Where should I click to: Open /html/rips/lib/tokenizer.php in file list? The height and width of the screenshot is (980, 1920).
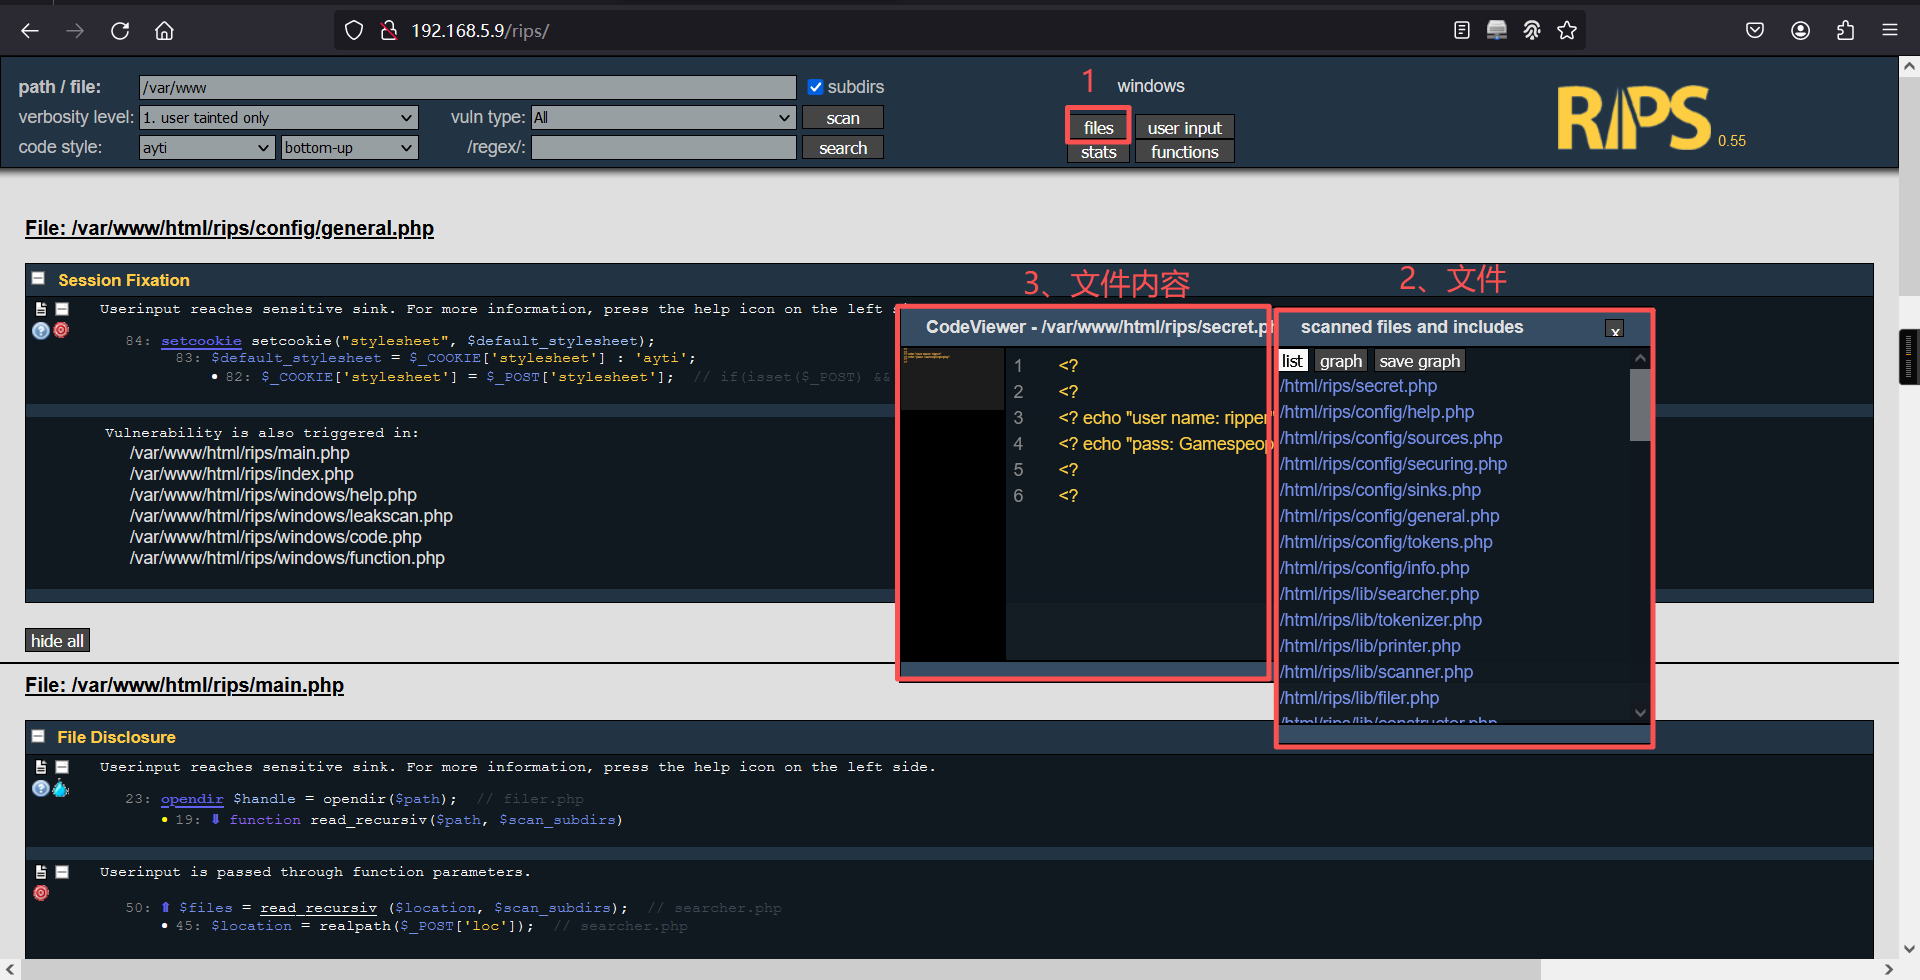1381,620
